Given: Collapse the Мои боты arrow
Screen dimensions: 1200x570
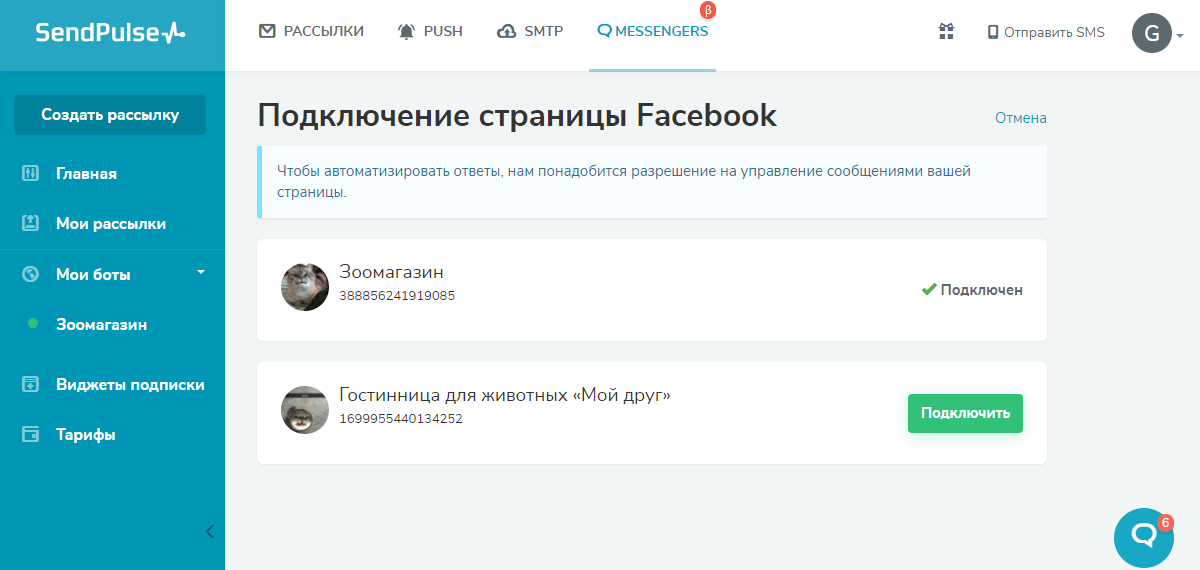Looking at the screenshot, I should point(200,271).
